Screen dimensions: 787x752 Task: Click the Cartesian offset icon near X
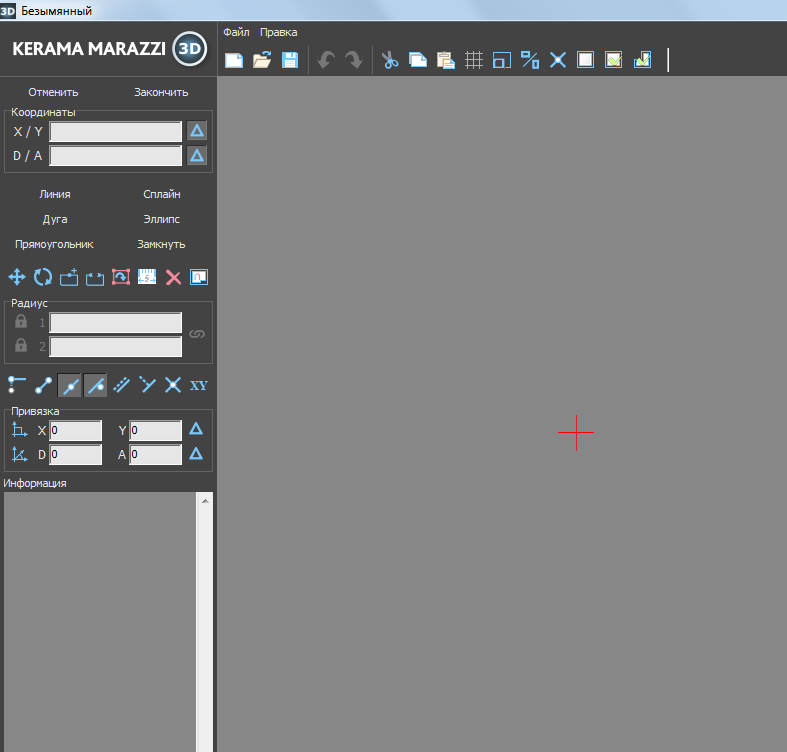tap(19, 430)
